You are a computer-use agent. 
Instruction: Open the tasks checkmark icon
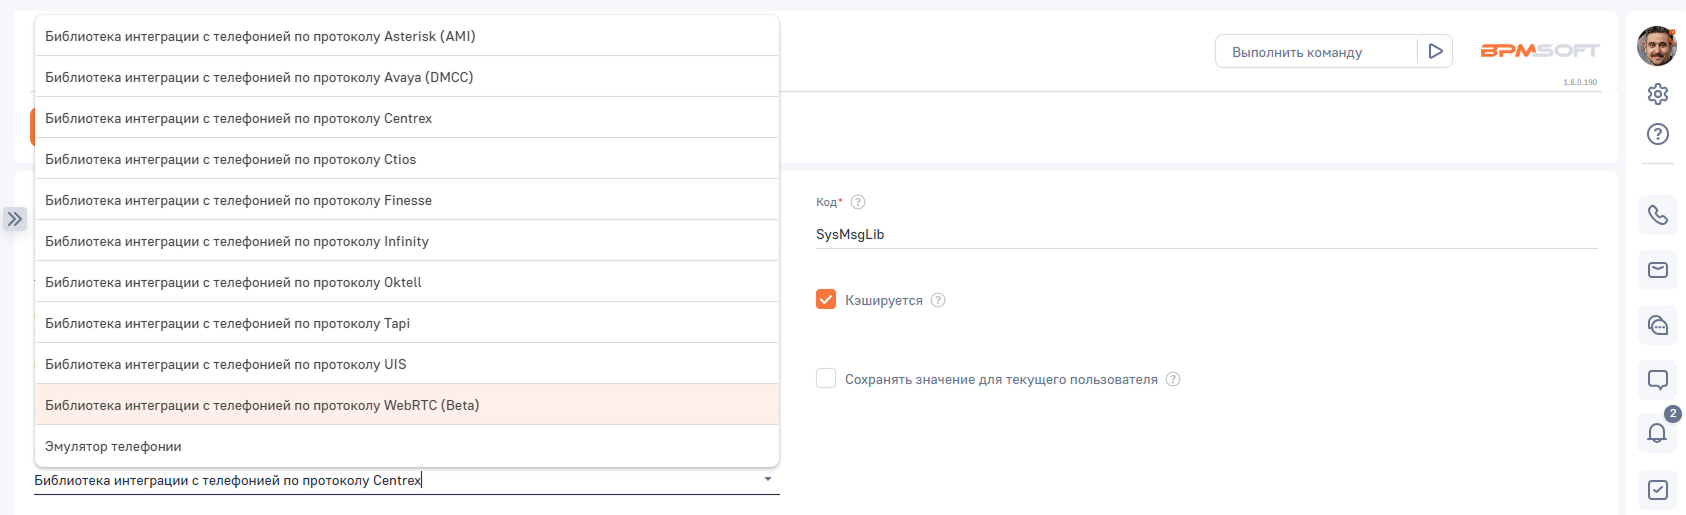[1657, 490]
